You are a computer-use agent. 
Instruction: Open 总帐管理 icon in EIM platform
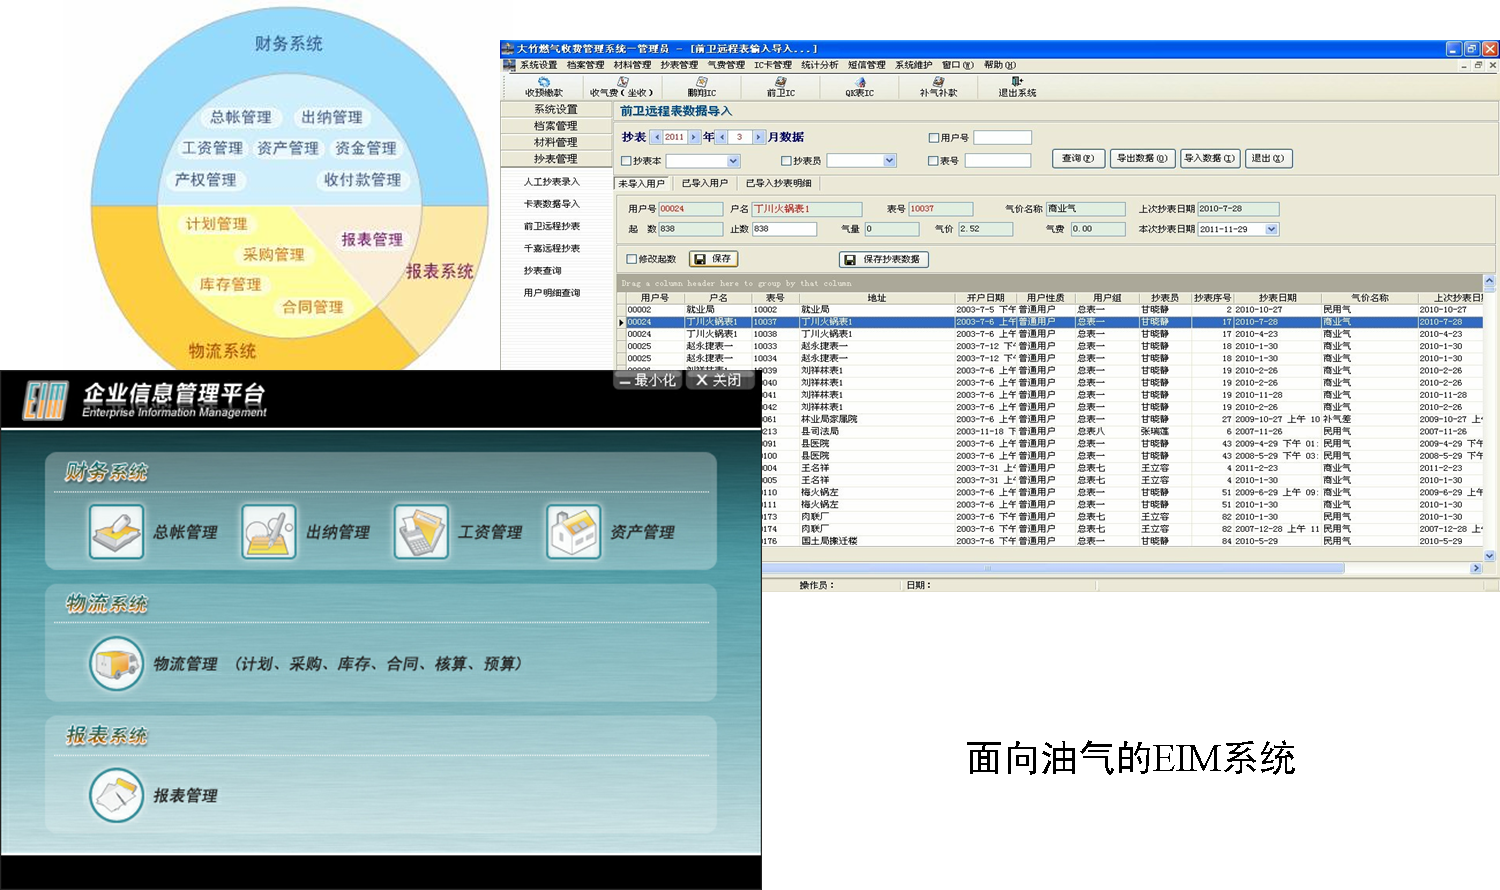pyautogui.click(x=117, y=531)
